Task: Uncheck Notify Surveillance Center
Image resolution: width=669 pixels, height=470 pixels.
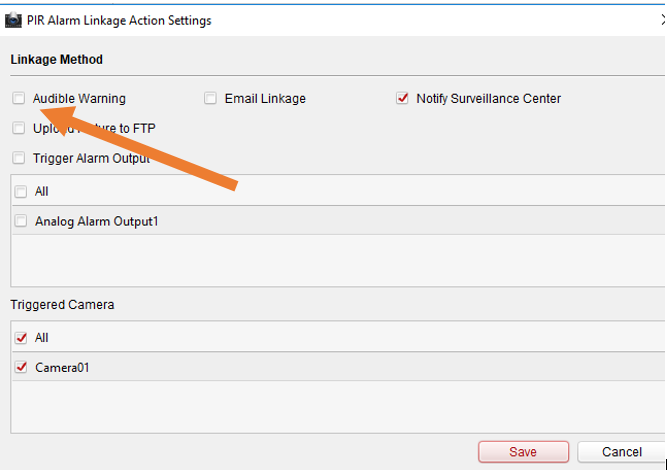Action: [403, 99]
